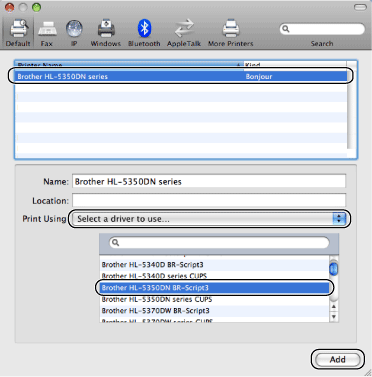372x377 pixels.
Task: Click the magnifier icon in toolbar search
Action: (286, 29)
